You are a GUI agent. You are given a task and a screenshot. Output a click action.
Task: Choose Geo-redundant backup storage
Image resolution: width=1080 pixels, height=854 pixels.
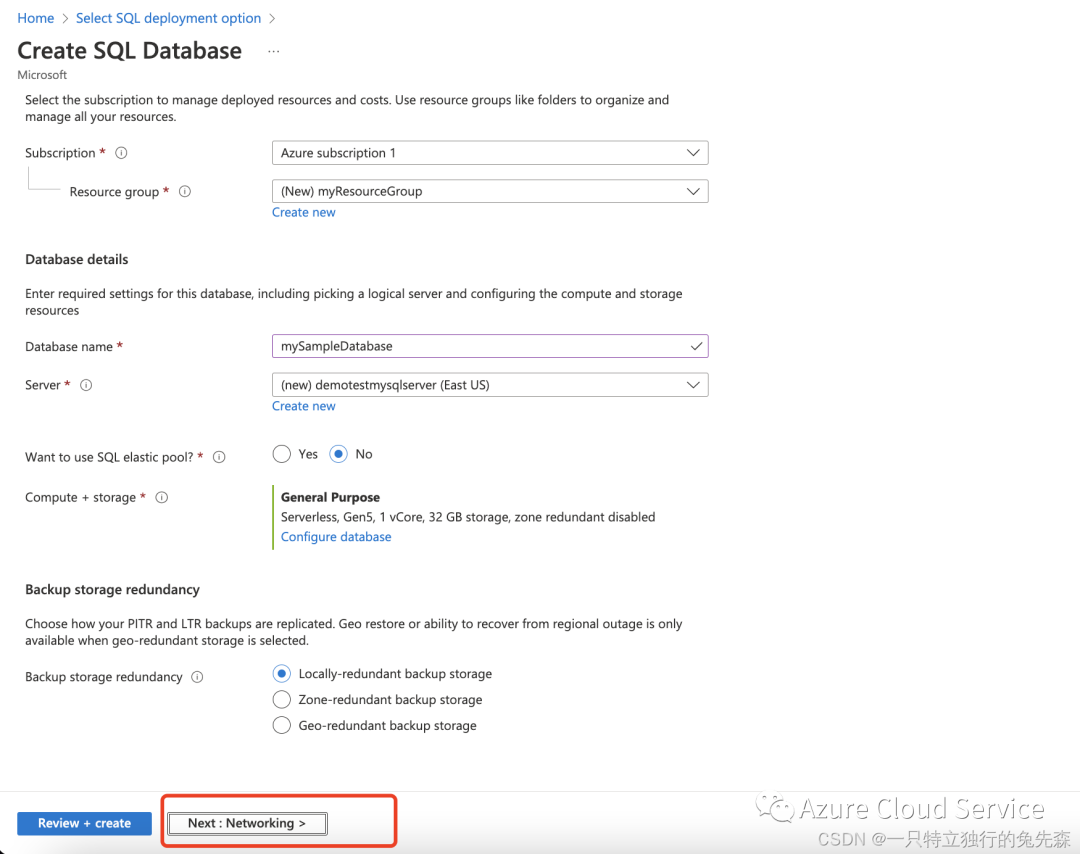coord(282,725)
